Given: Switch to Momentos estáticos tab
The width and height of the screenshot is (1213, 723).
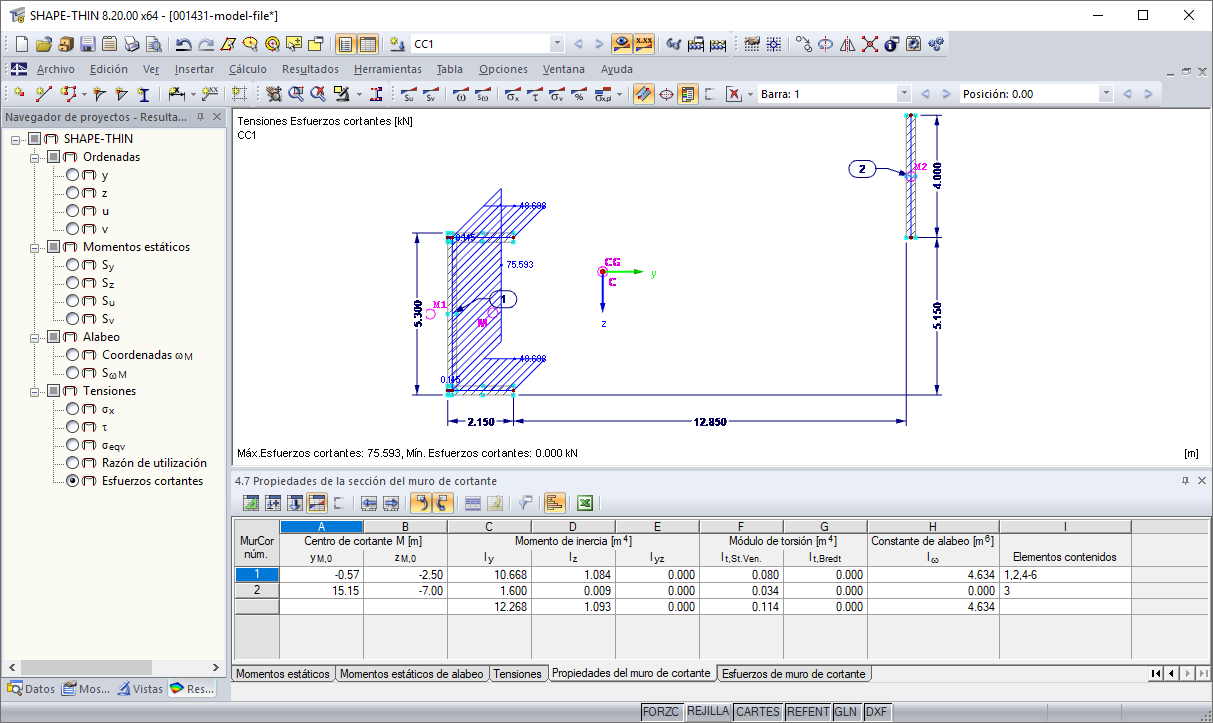Looking at the screenshot, I should tap(283, 674).
